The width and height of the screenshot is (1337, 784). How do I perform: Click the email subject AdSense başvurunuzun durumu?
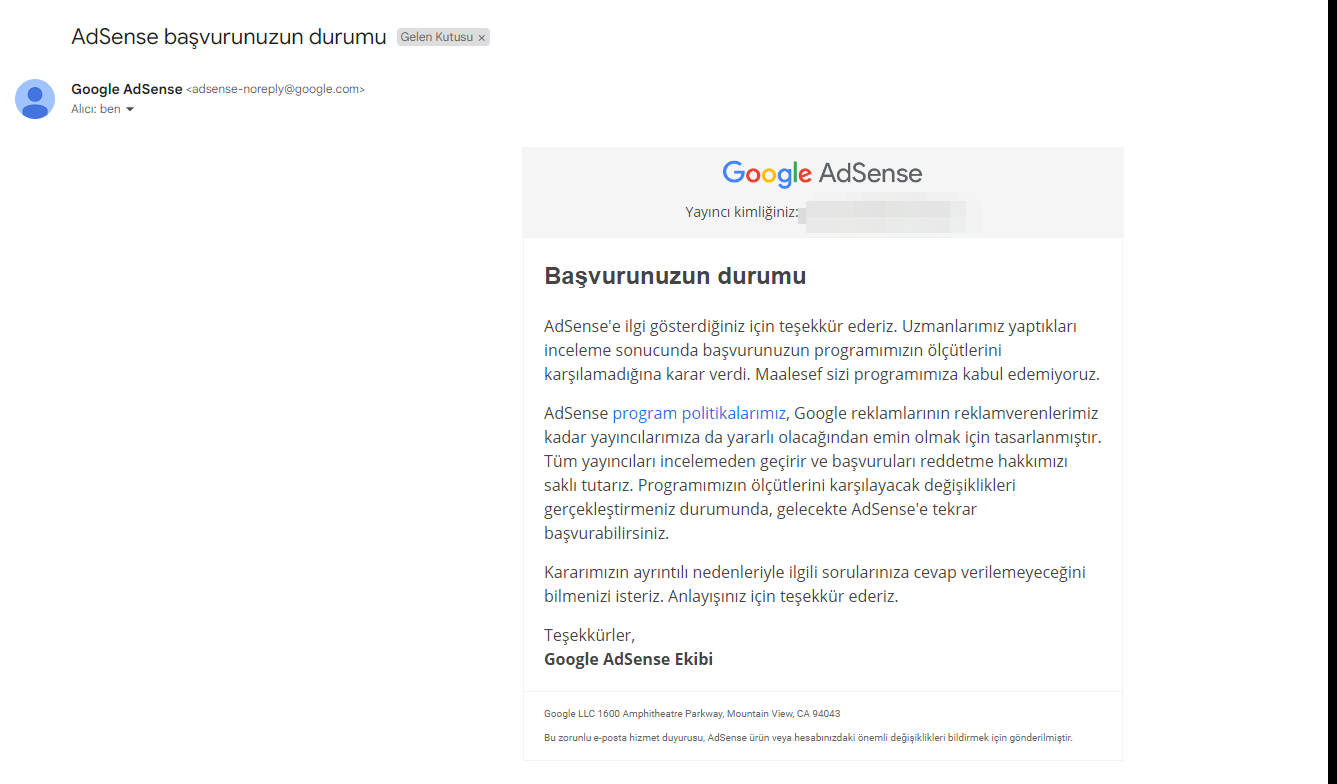229,37
